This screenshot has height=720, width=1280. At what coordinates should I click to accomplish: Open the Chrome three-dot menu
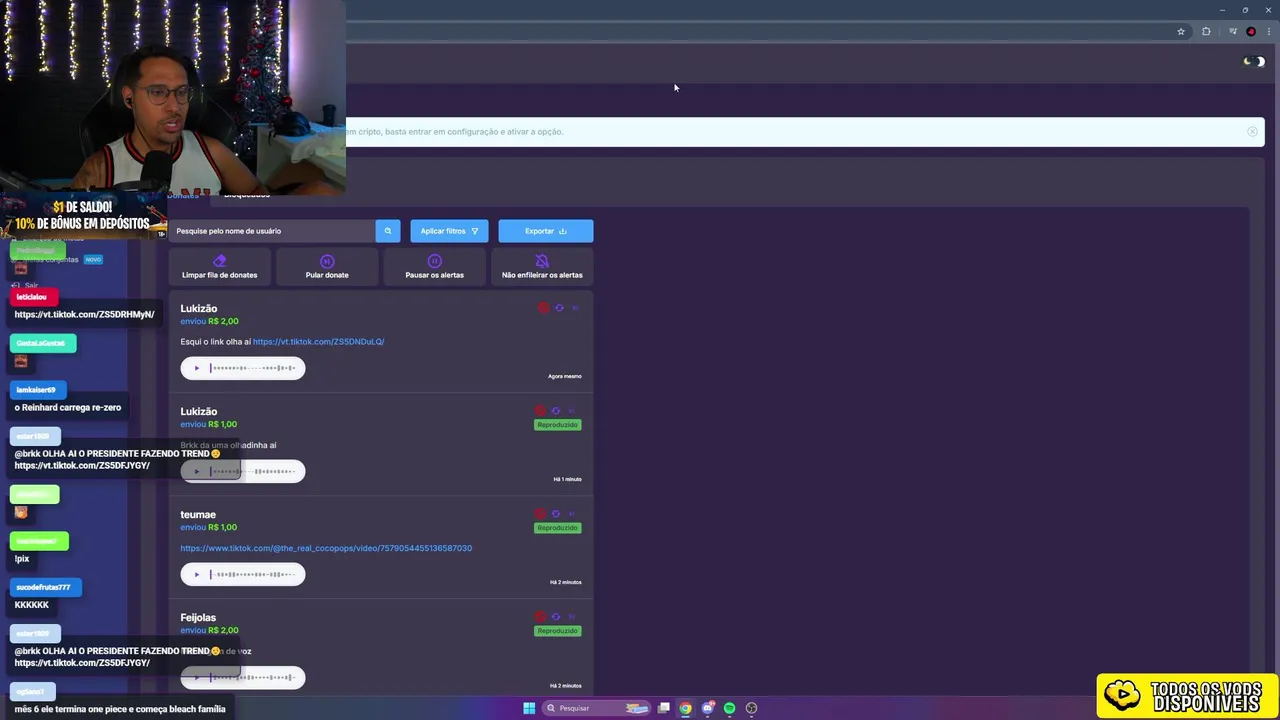pyautogui.click(x=1267, y=32)
